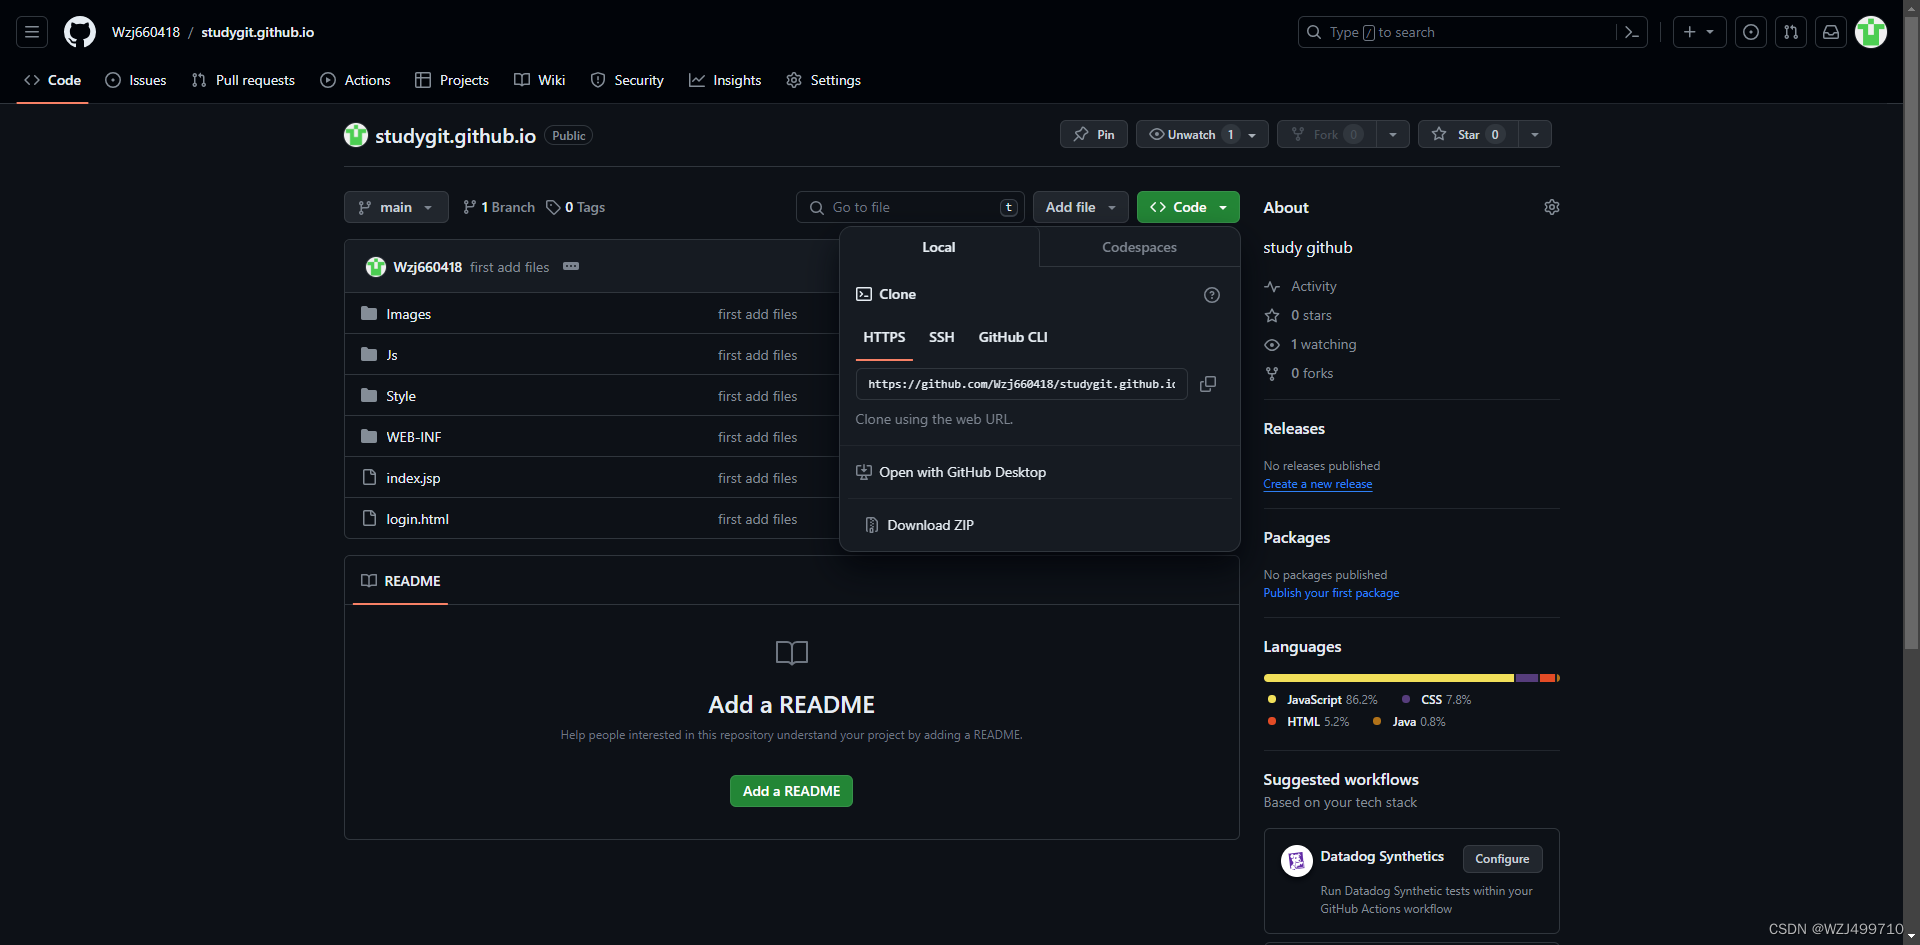Open the create new plus dropdown

[1699, 32]
